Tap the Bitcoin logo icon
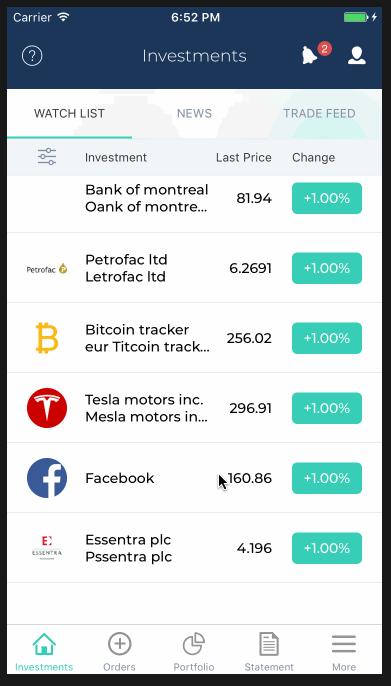This screenshot has height=686, width=391. pos(47,338)
